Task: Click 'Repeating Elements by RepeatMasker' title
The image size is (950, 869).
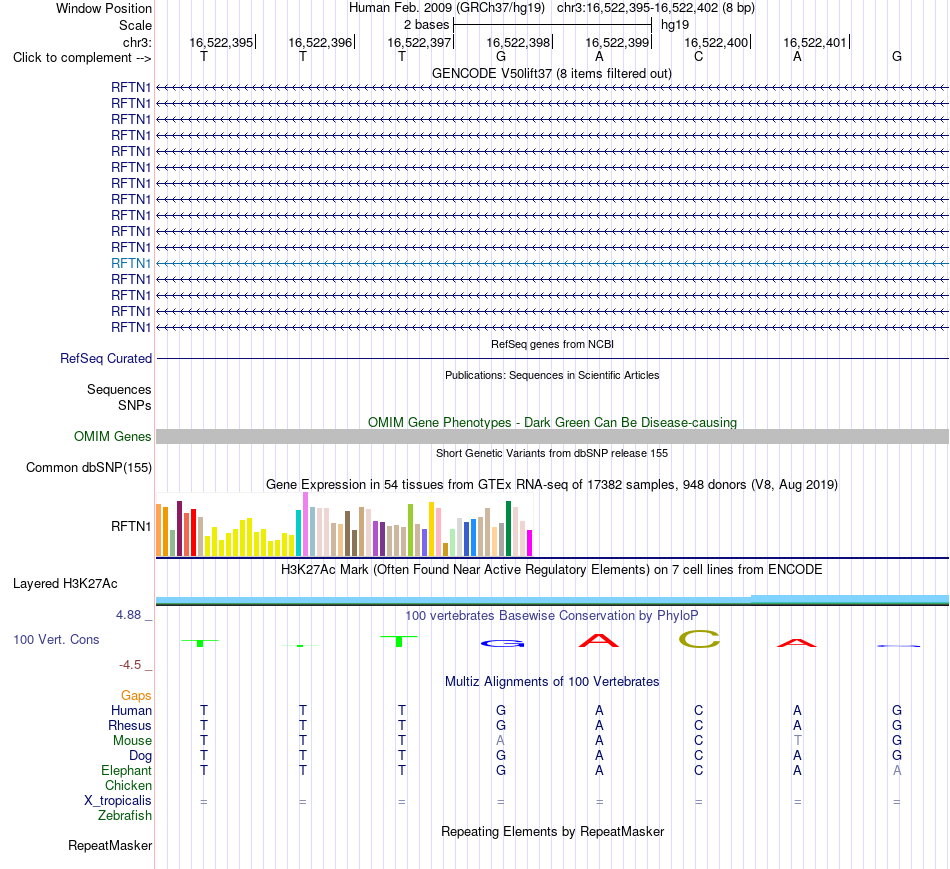Action: [x=552, y=831]
